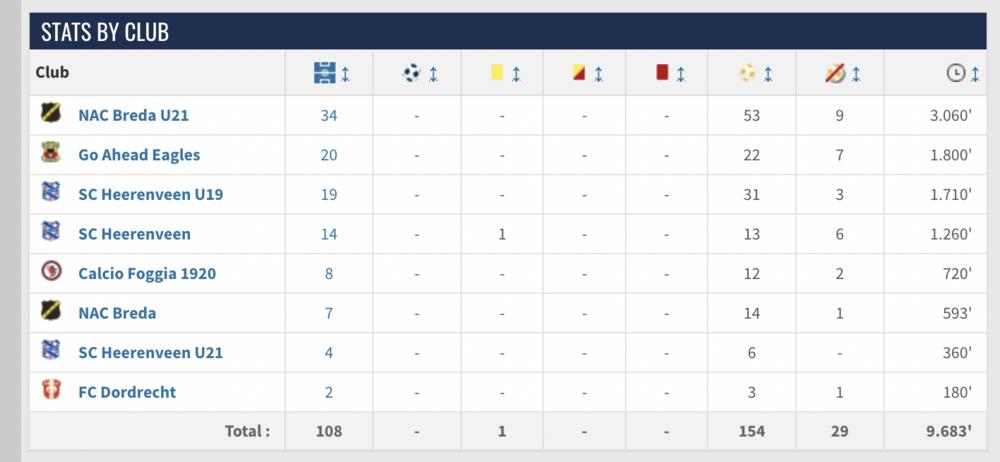Click the Go Ahead Eagles club crest
The height and width of the screenshot is (462, 1000).
click(x=49, y=154)
